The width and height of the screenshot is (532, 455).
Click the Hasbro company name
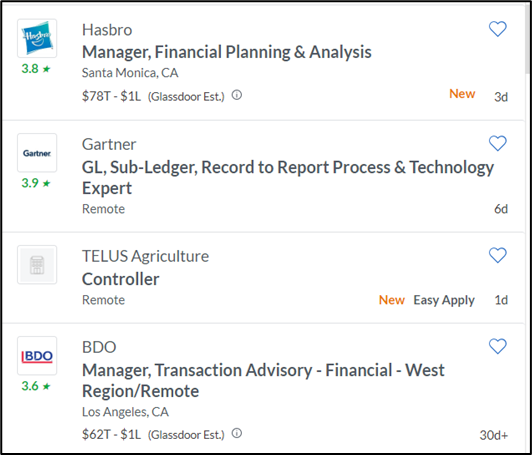click(x=107, y=30)
